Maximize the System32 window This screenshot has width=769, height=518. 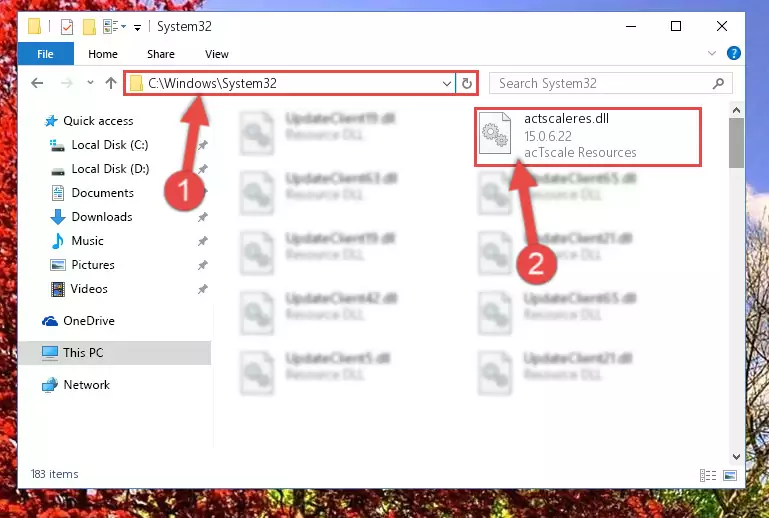pyautogui.click(x=676, y=26)
